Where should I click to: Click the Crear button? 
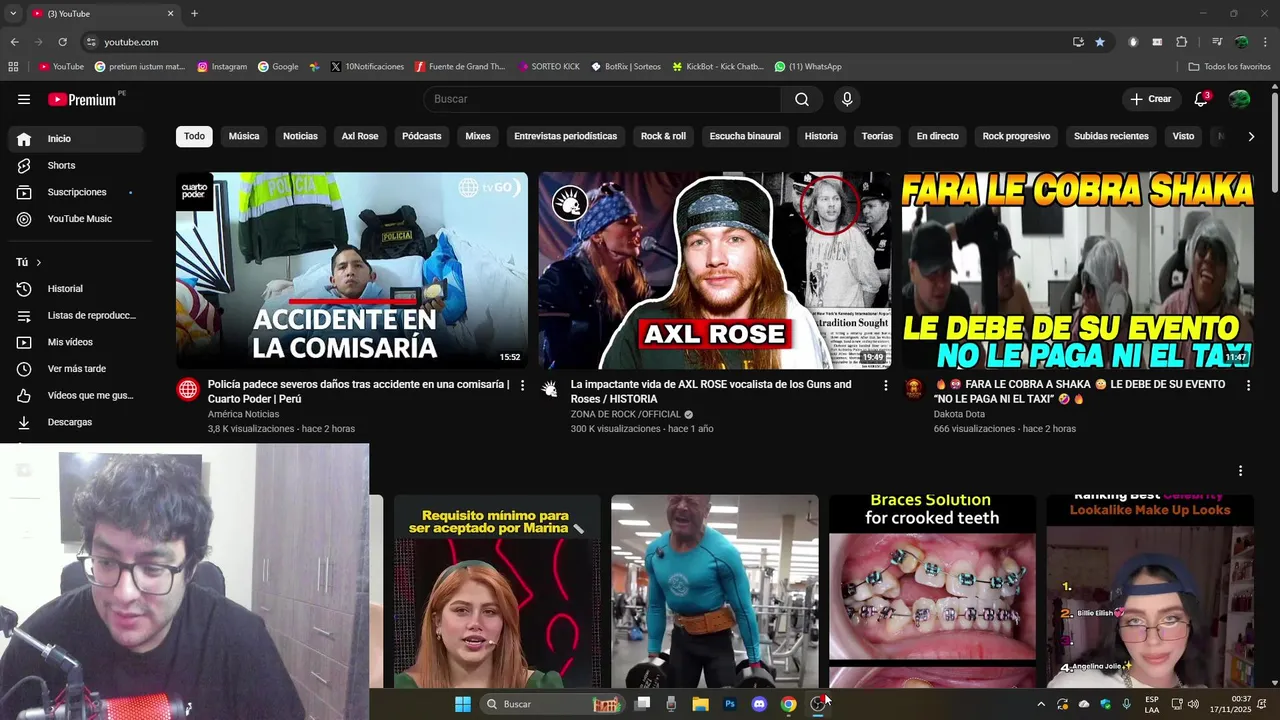point(1150,99)
